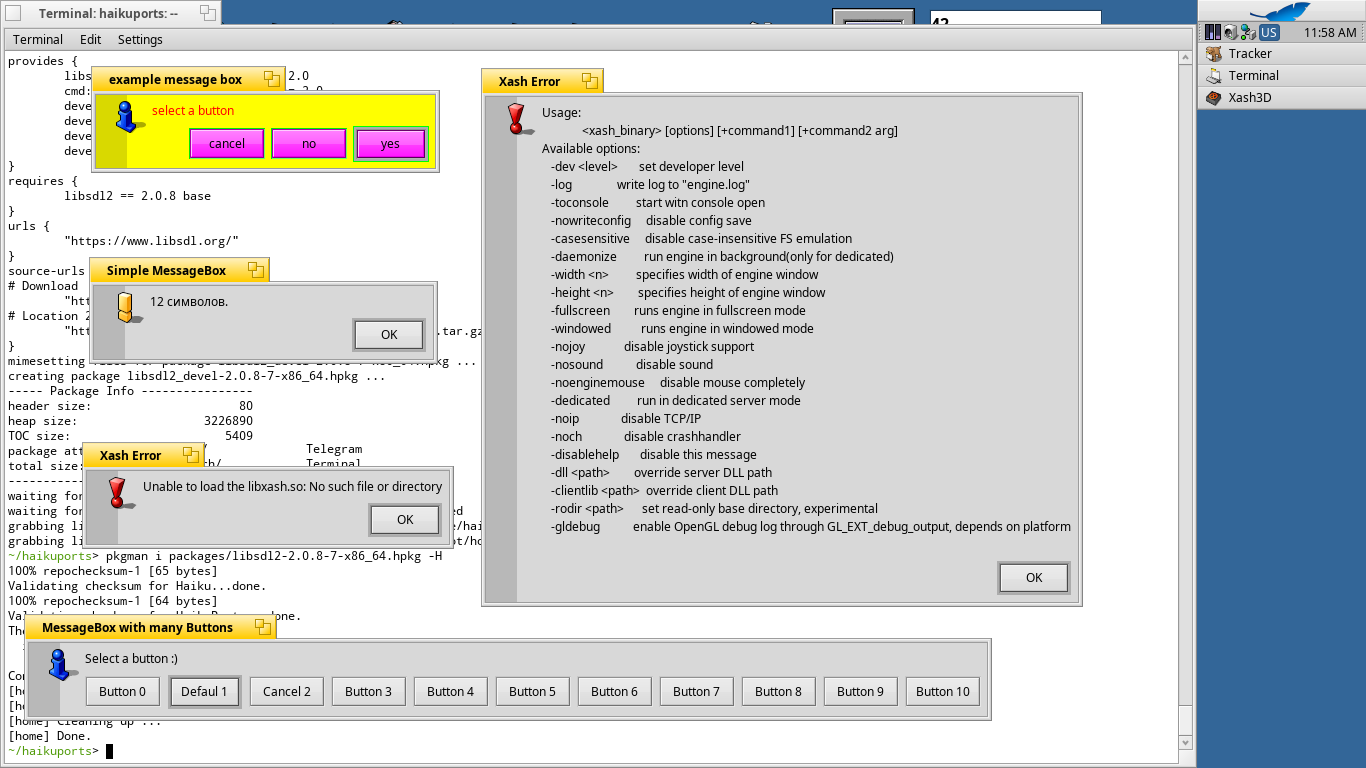Click Button 8

pyautogui.click(x=779, y=692)
